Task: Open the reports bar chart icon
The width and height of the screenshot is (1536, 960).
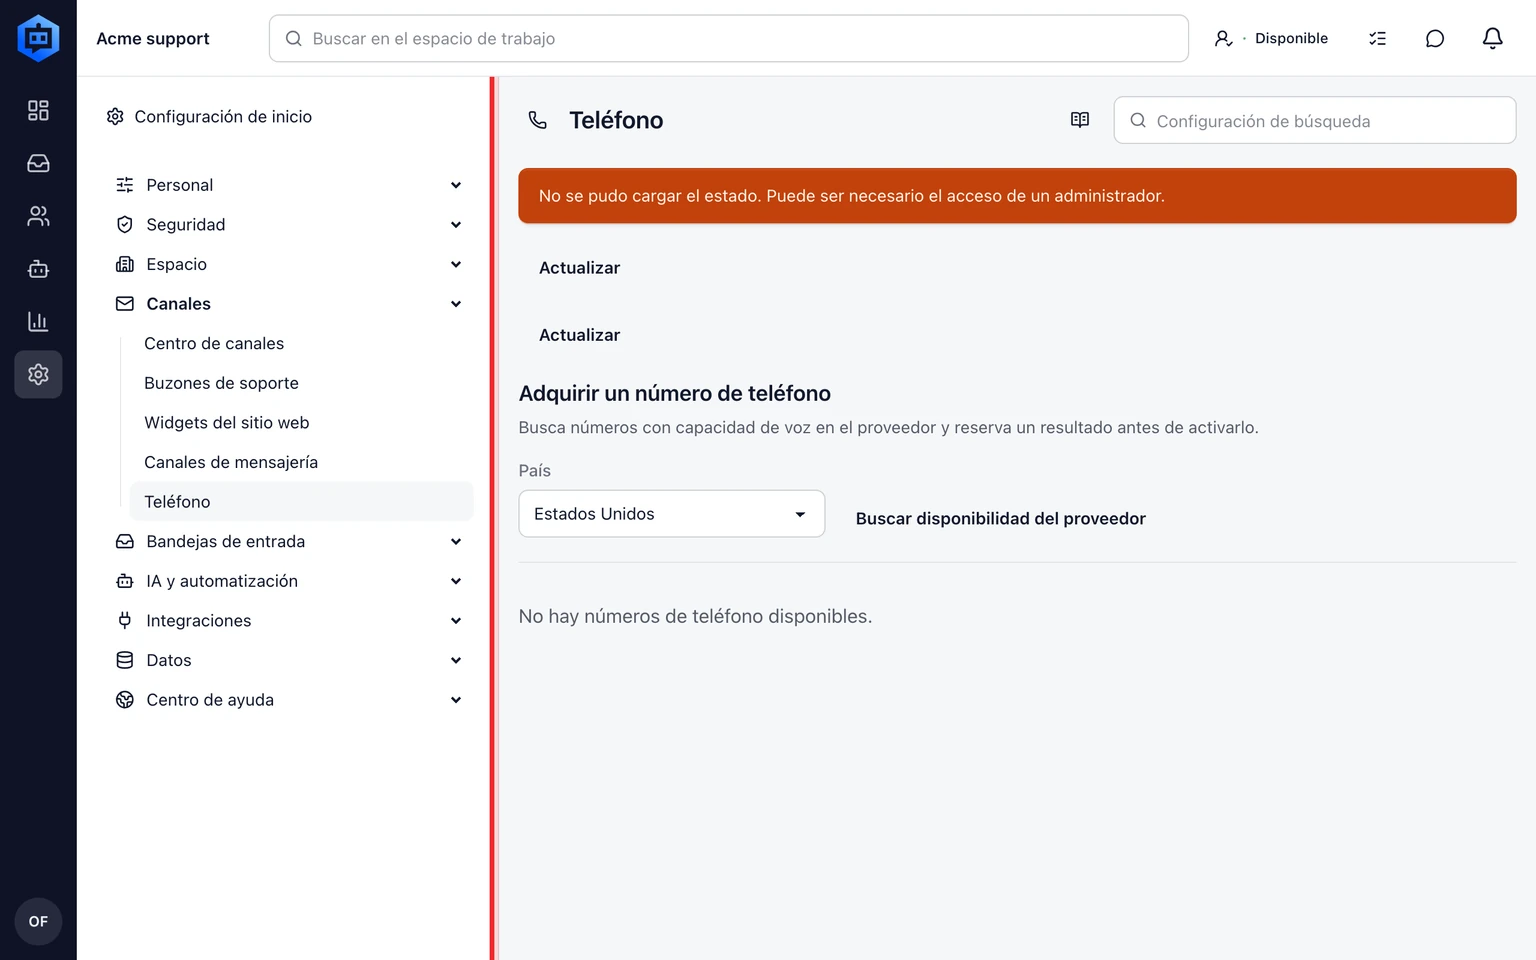Action: coord(38,322)
